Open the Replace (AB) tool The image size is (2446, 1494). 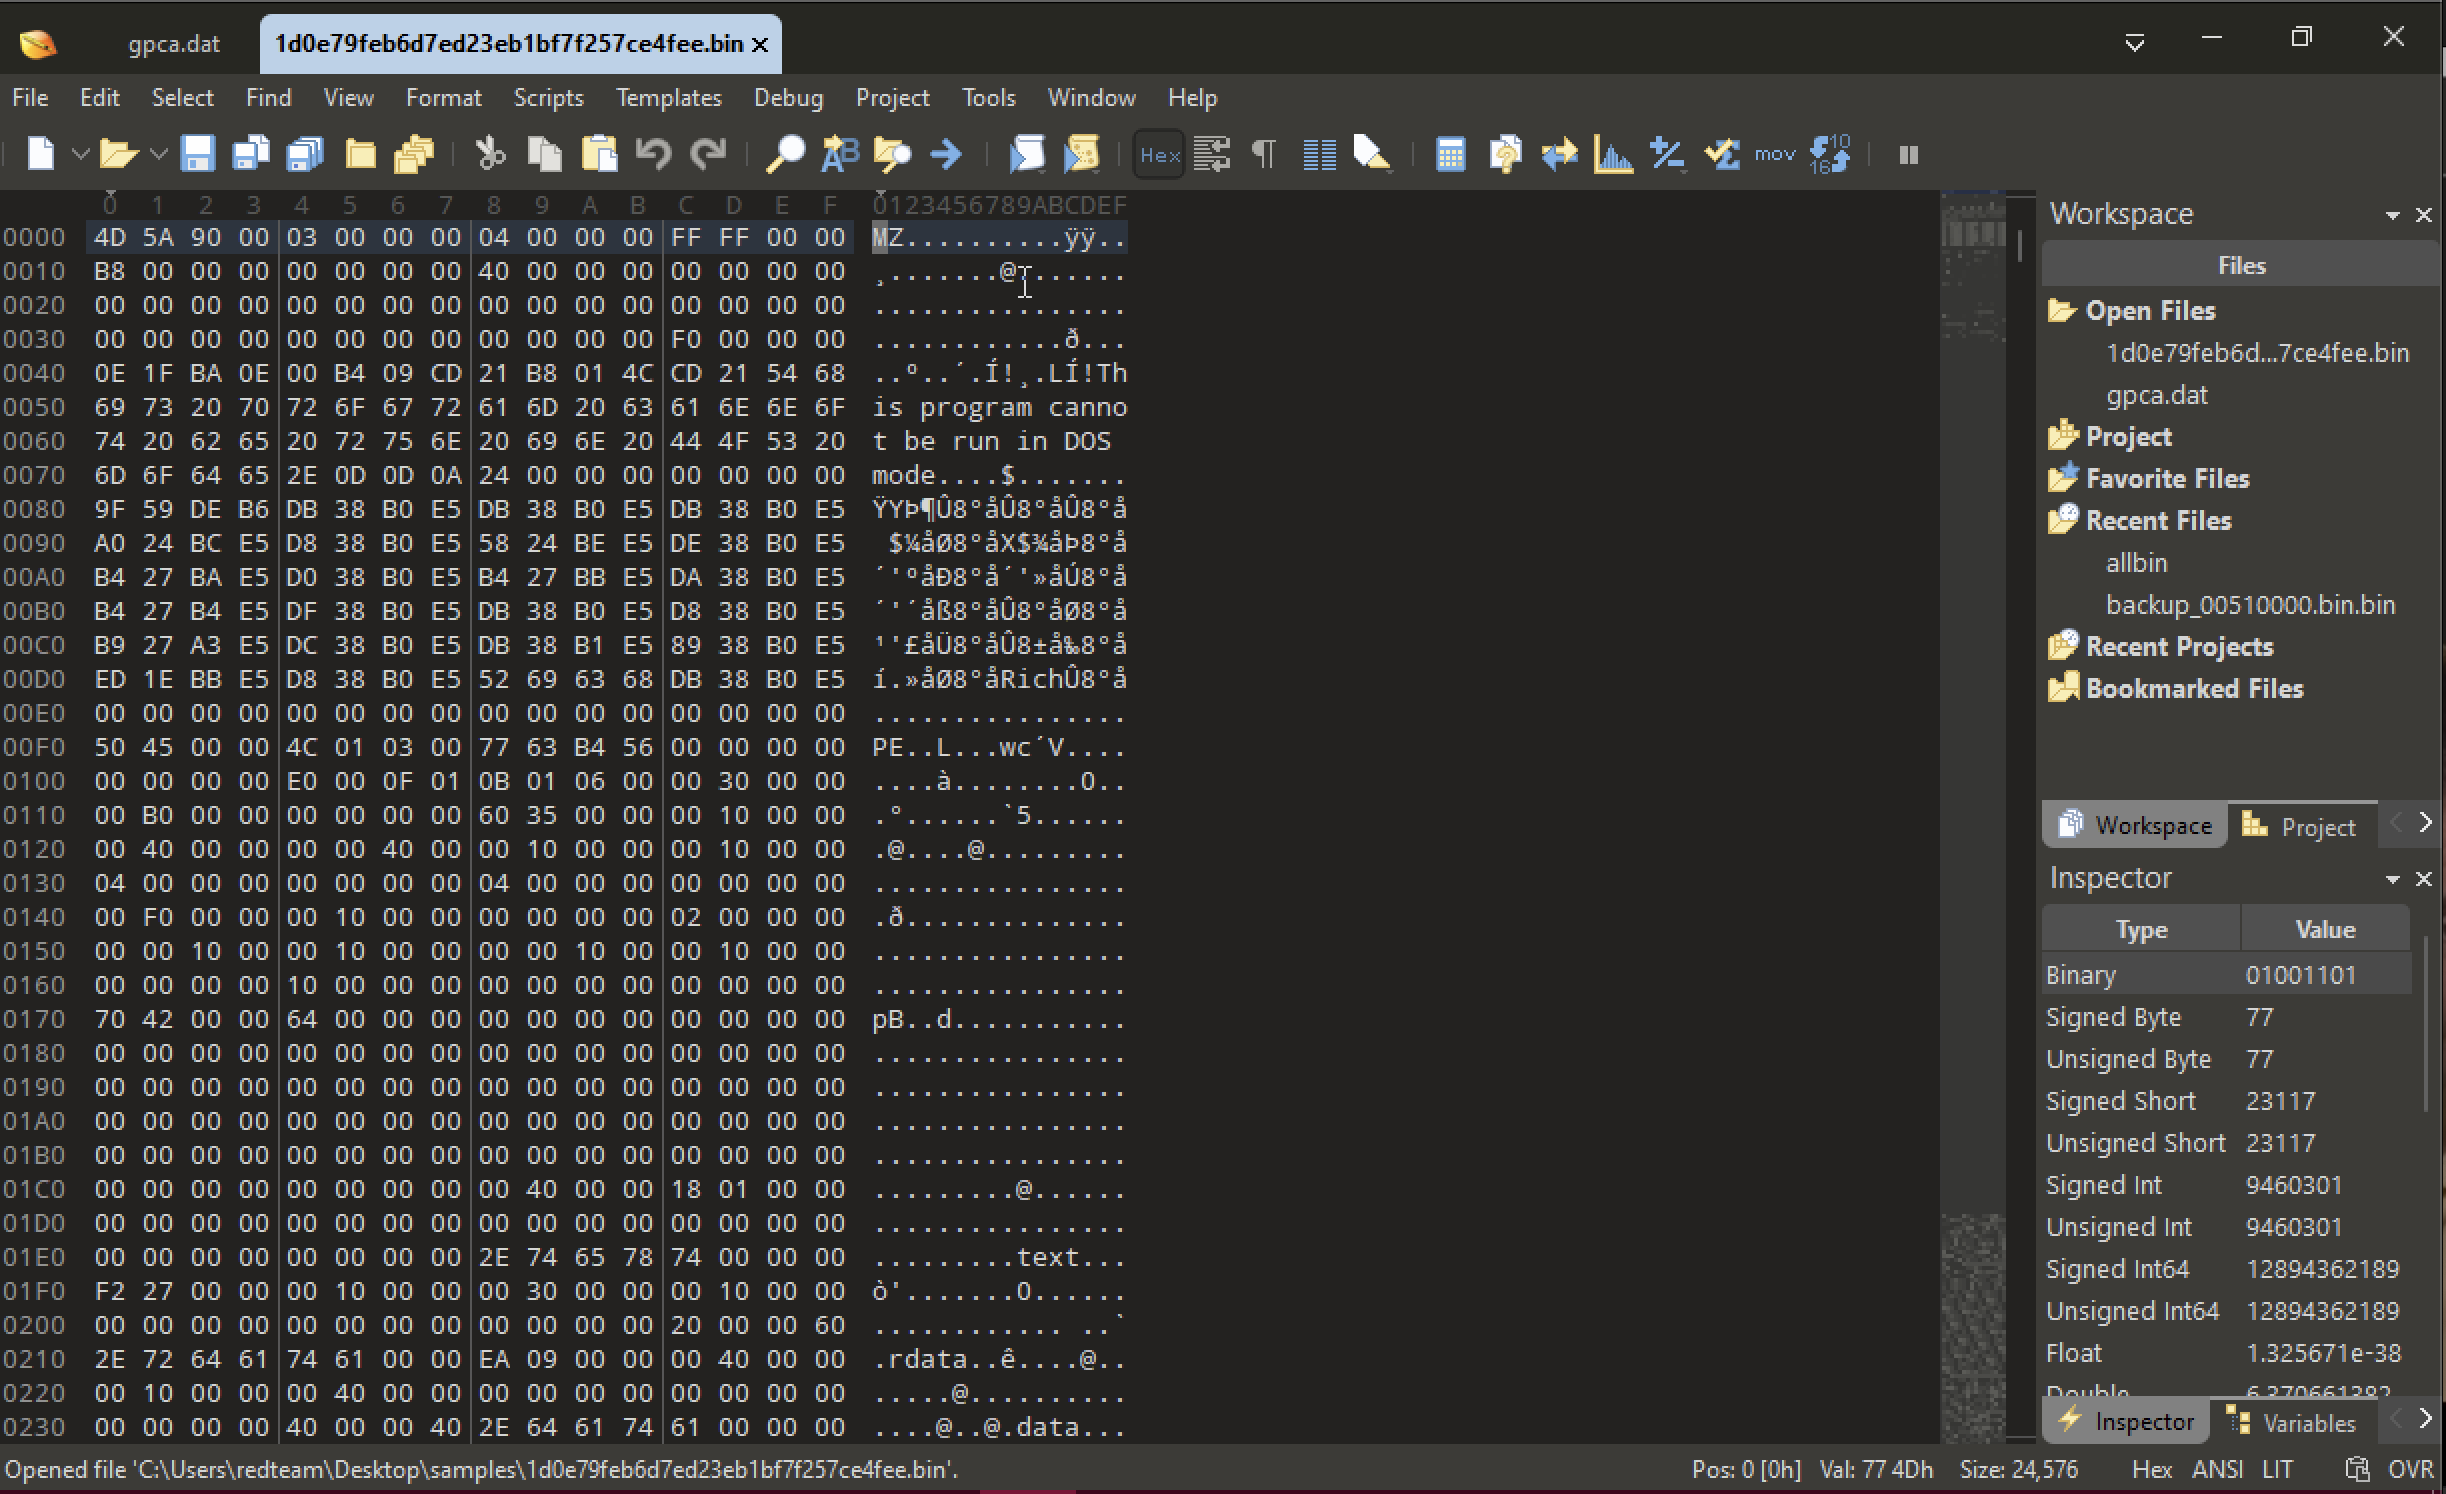(x=840, y=155)
